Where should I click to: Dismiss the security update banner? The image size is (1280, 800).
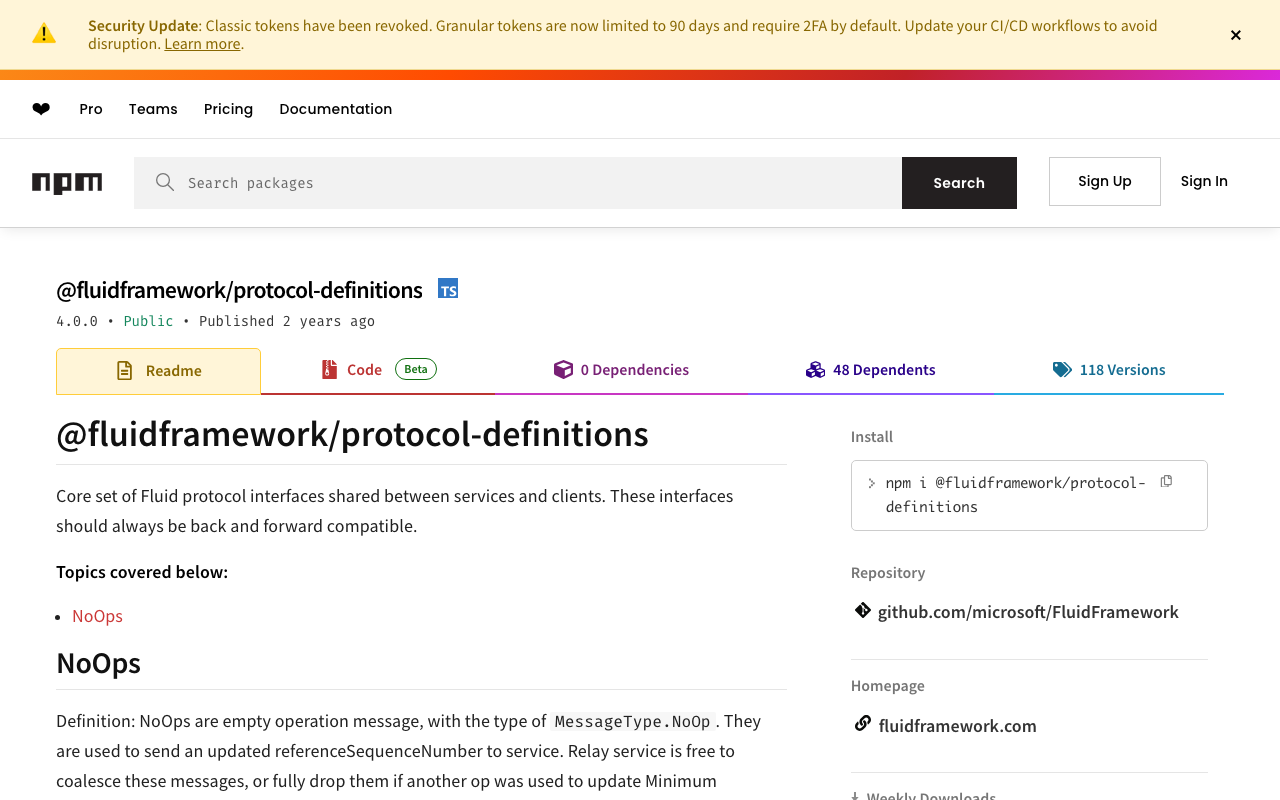click(1236, 35)
